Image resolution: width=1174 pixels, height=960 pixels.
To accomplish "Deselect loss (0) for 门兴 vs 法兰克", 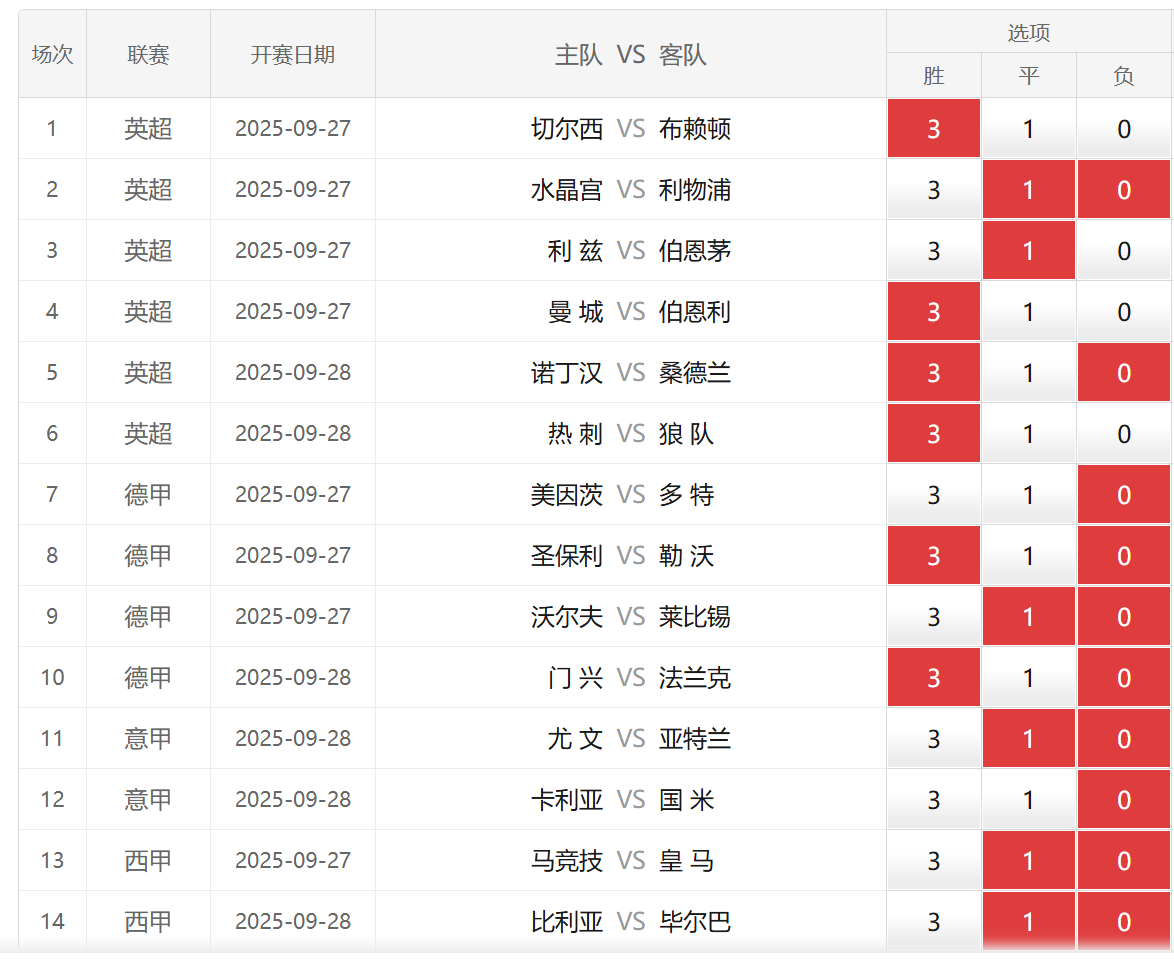I will pos(1123,678).
